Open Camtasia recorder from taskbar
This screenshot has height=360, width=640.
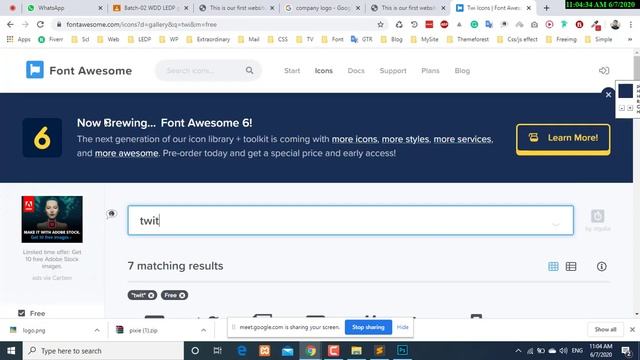(333, 351)
